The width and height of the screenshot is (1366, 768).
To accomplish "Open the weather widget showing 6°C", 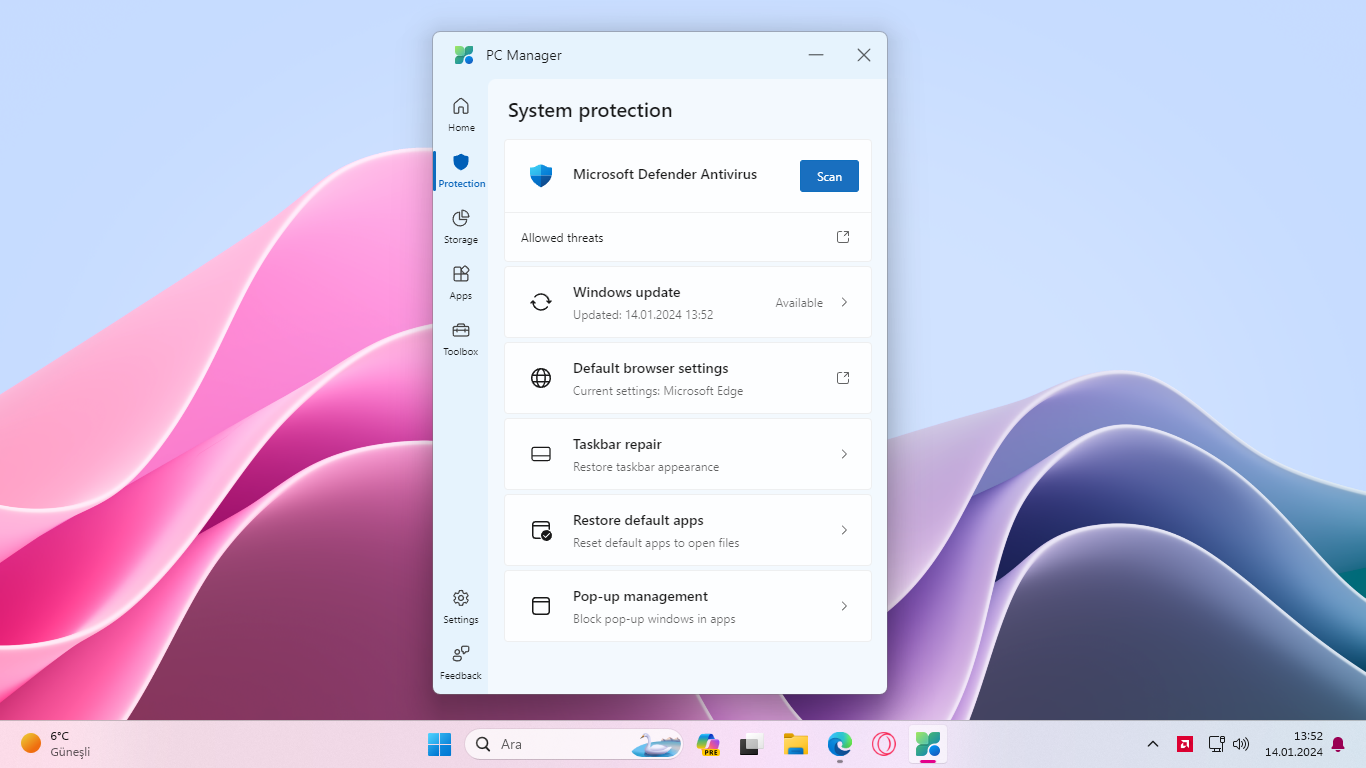I will pos(56,744).
